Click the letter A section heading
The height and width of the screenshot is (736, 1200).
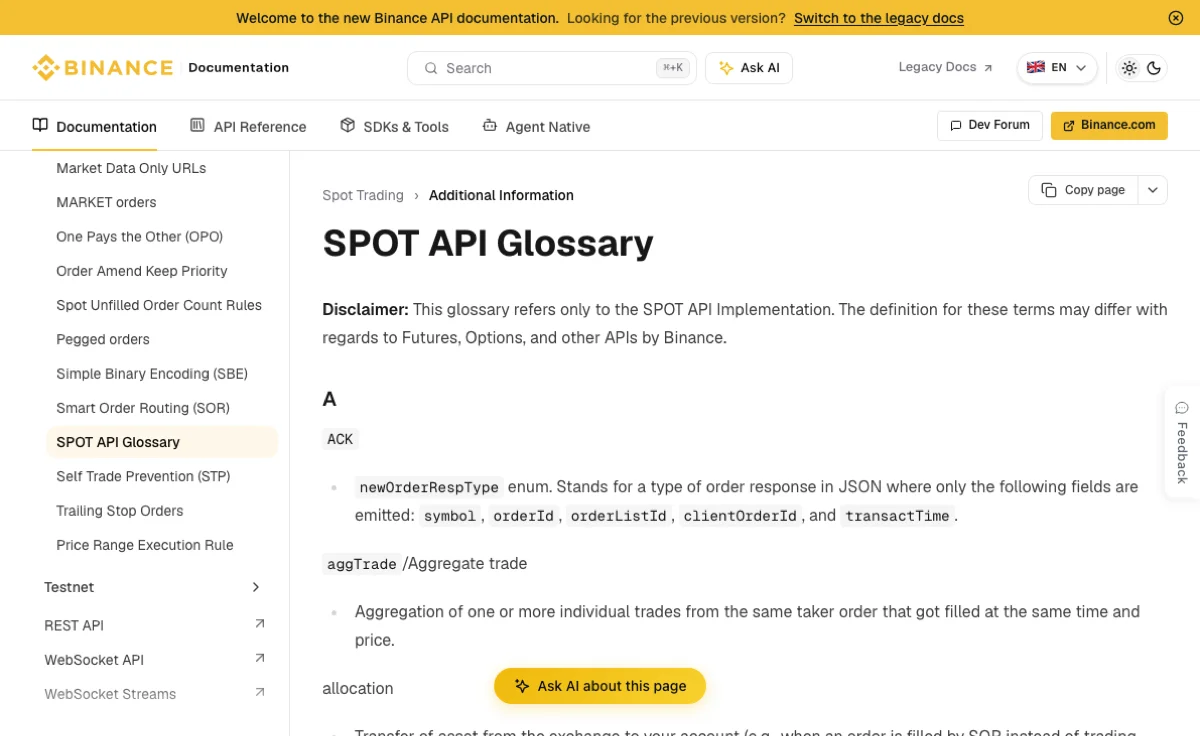[x=329, y=399]
